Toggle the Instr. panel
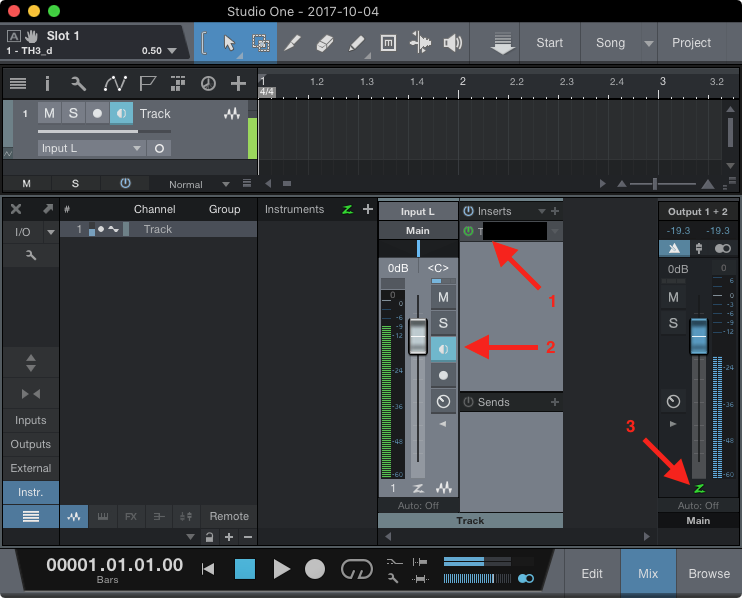 [x=31, y=492]
